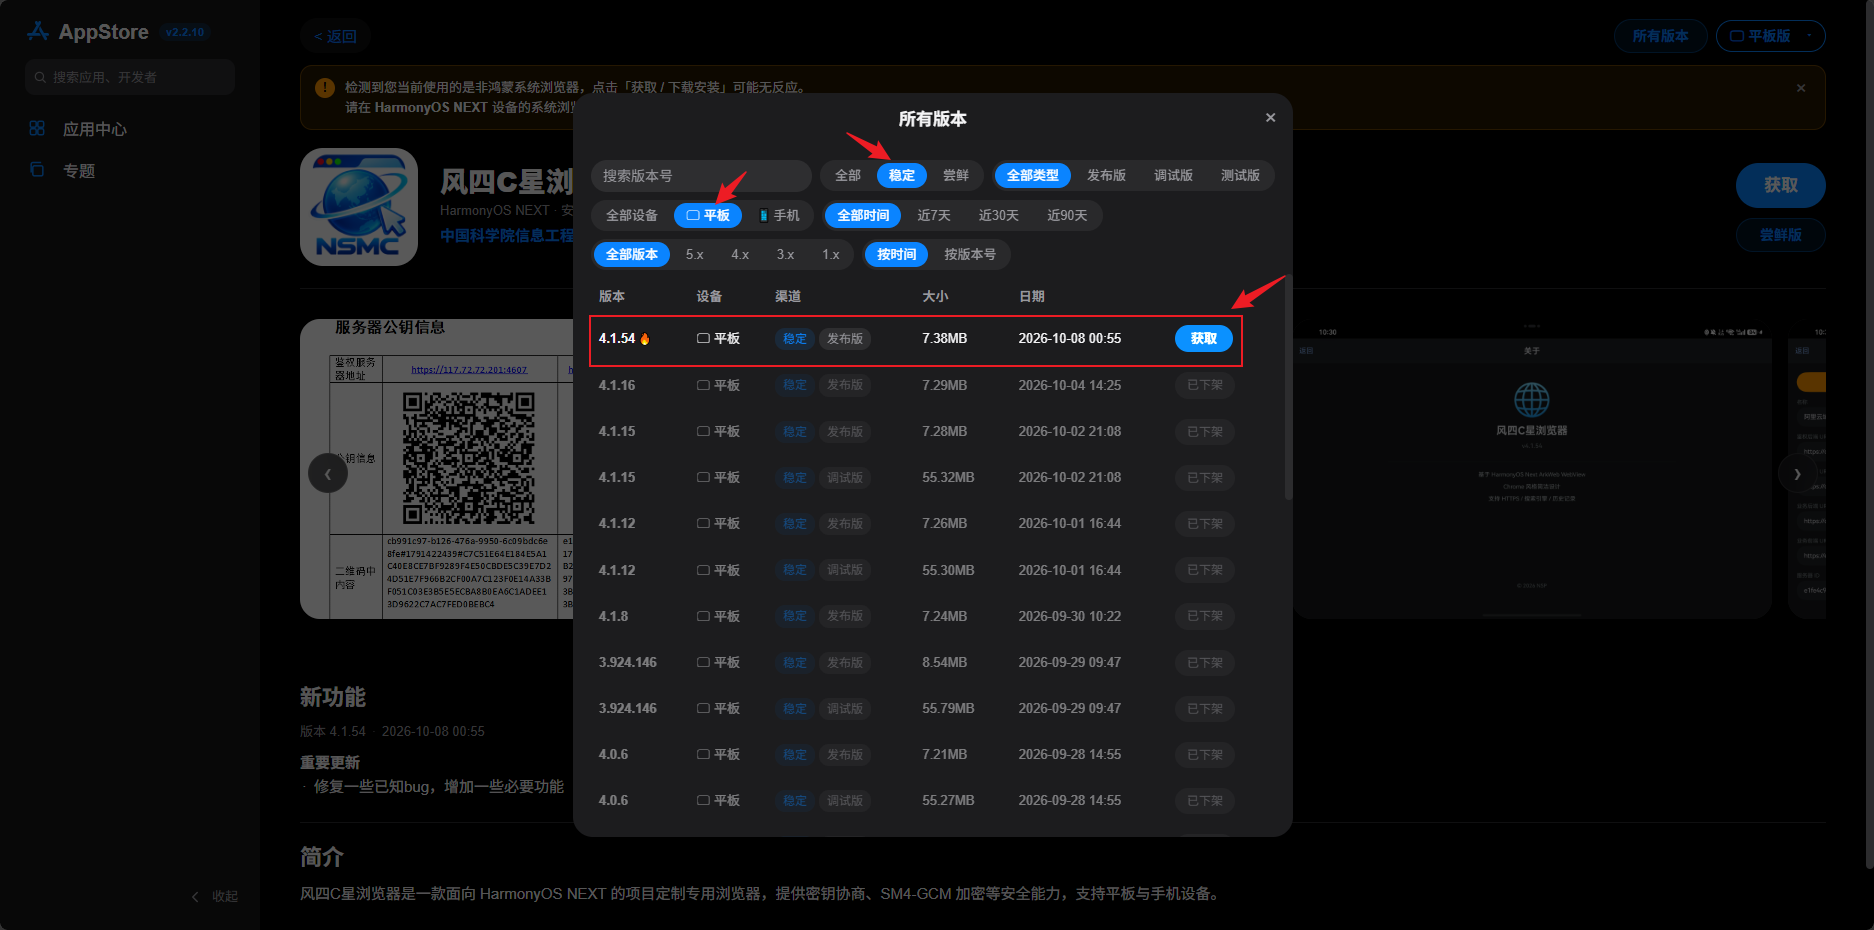Select the 稳定 channel filter
The height and width of the screenshot is (930, 1874).
902,175
